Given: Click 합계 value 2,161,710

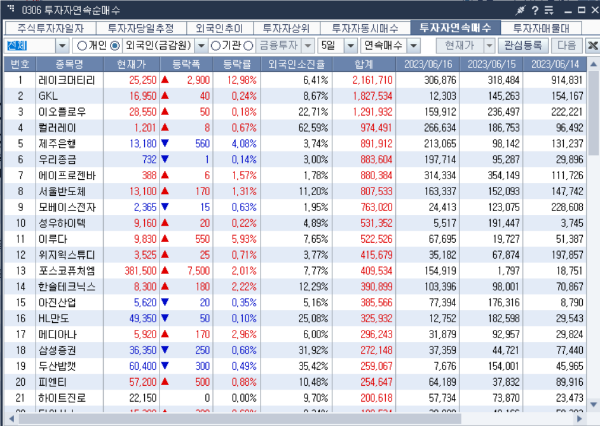Looking at the screenshot, I should [x=372, y=80].
